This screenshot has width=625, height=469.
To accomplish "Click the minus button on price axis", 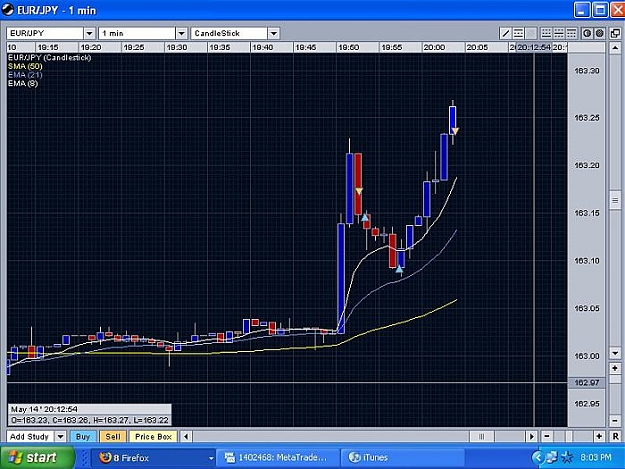I will pos(615,420).
